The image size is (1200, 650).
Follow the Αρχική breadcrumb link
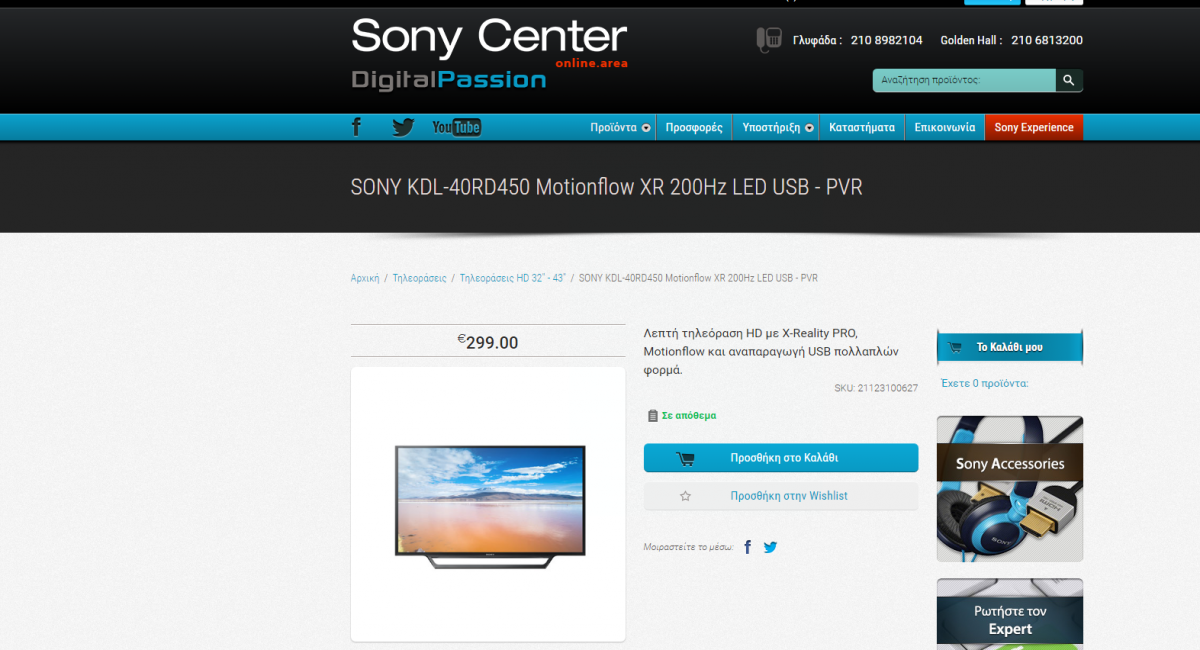coord(365,278)
